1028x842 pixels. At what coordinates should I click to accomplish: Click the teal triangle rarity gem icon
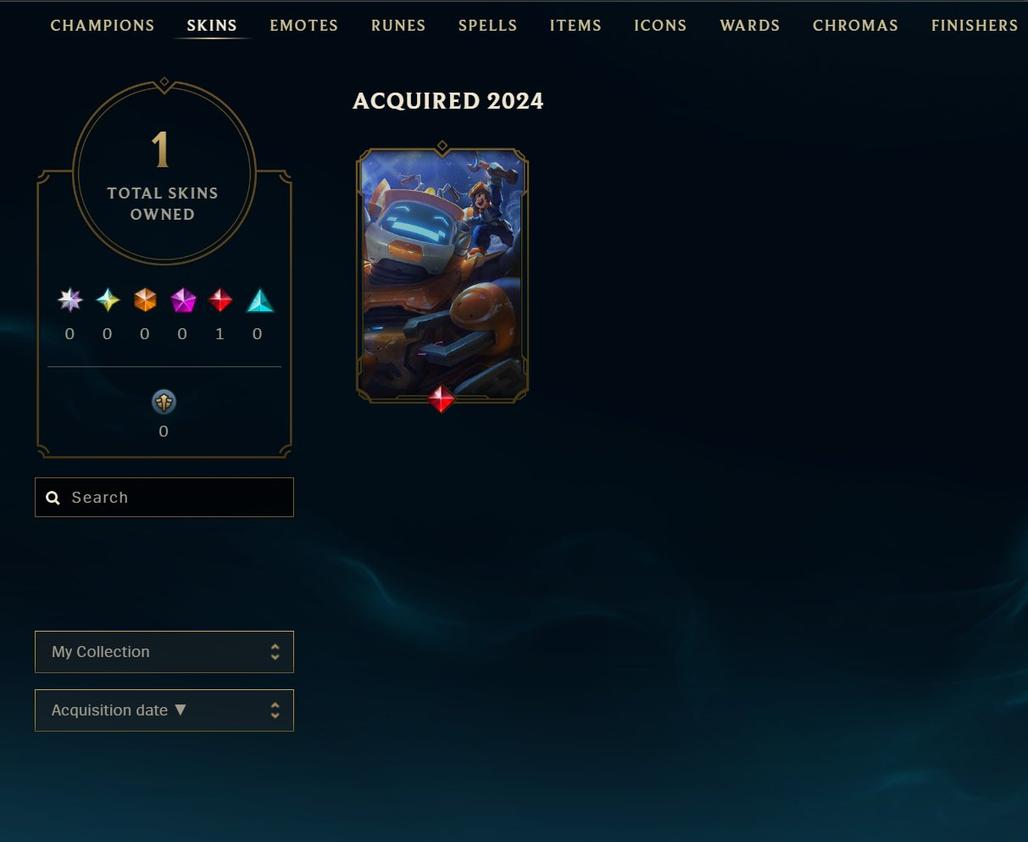(260, 300)
